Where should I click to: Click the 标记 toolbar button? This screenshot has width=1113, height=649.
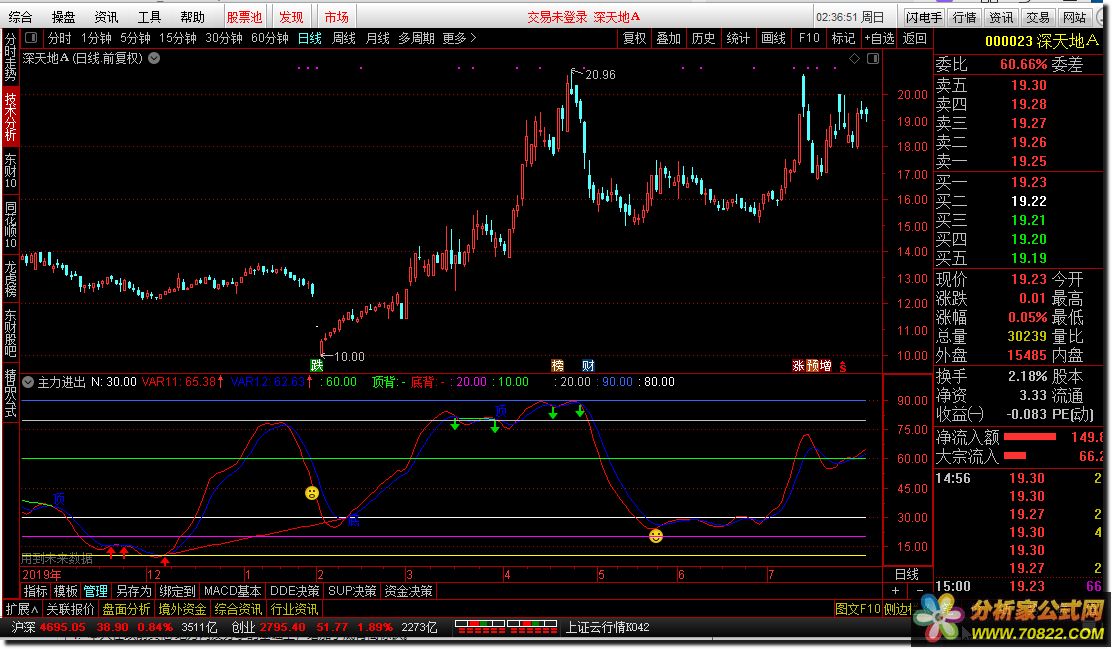[843, 38]
